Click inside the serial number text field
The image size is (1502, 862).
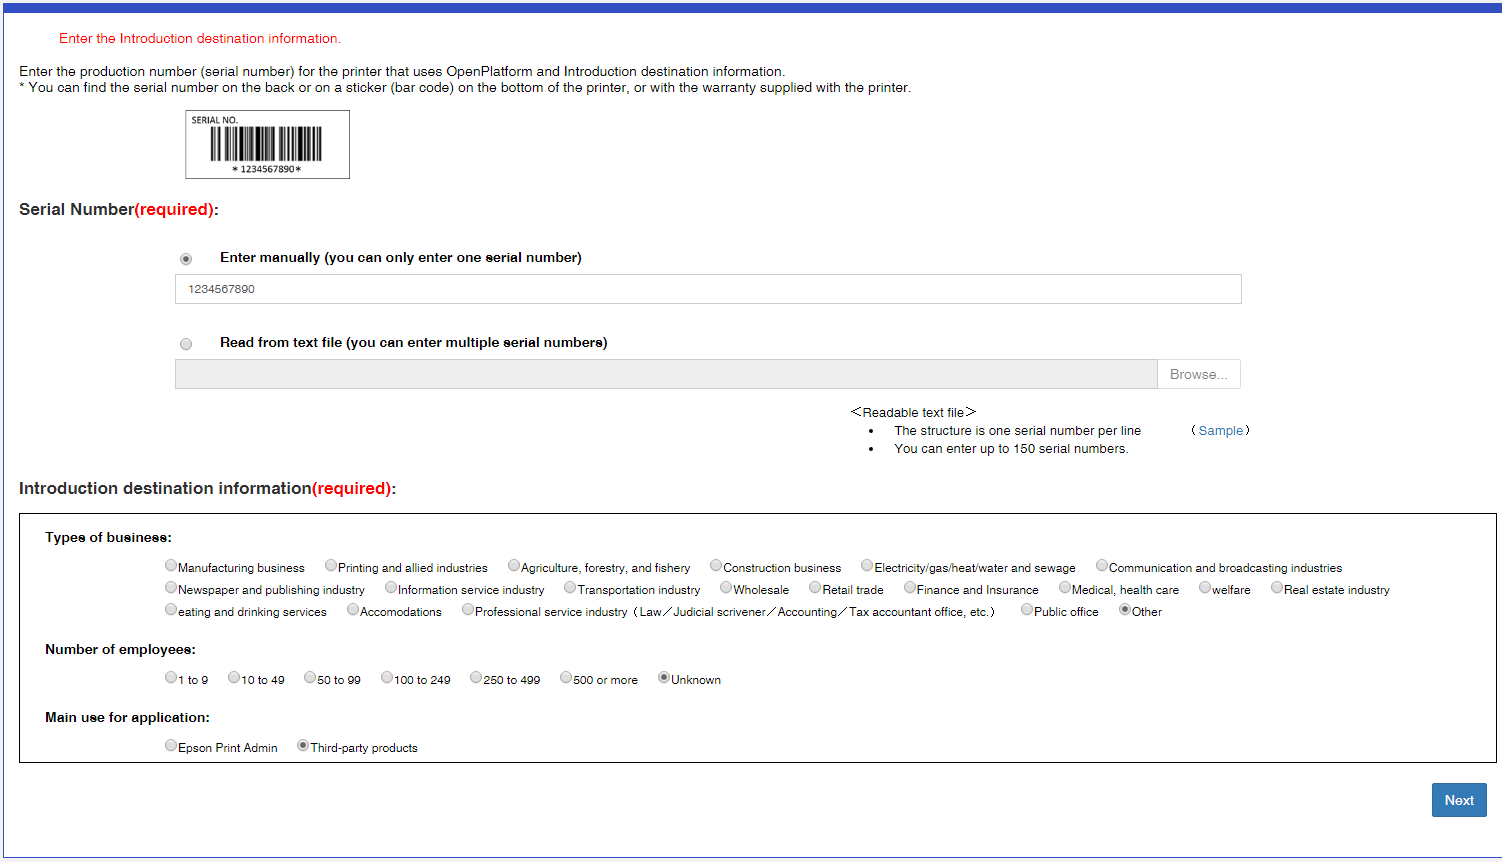(708, 289)
